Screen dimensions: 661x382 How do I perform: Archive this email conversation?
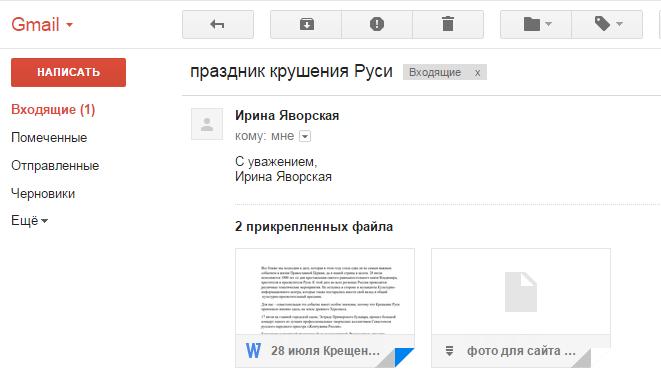pos(306,24)
